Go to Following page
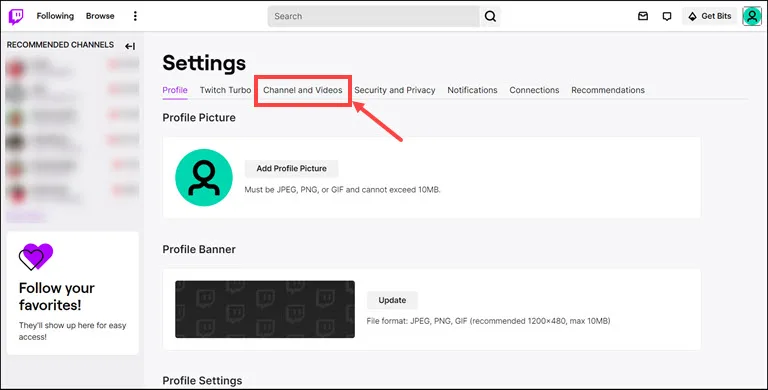768x390 pixels. pos(55,16)
